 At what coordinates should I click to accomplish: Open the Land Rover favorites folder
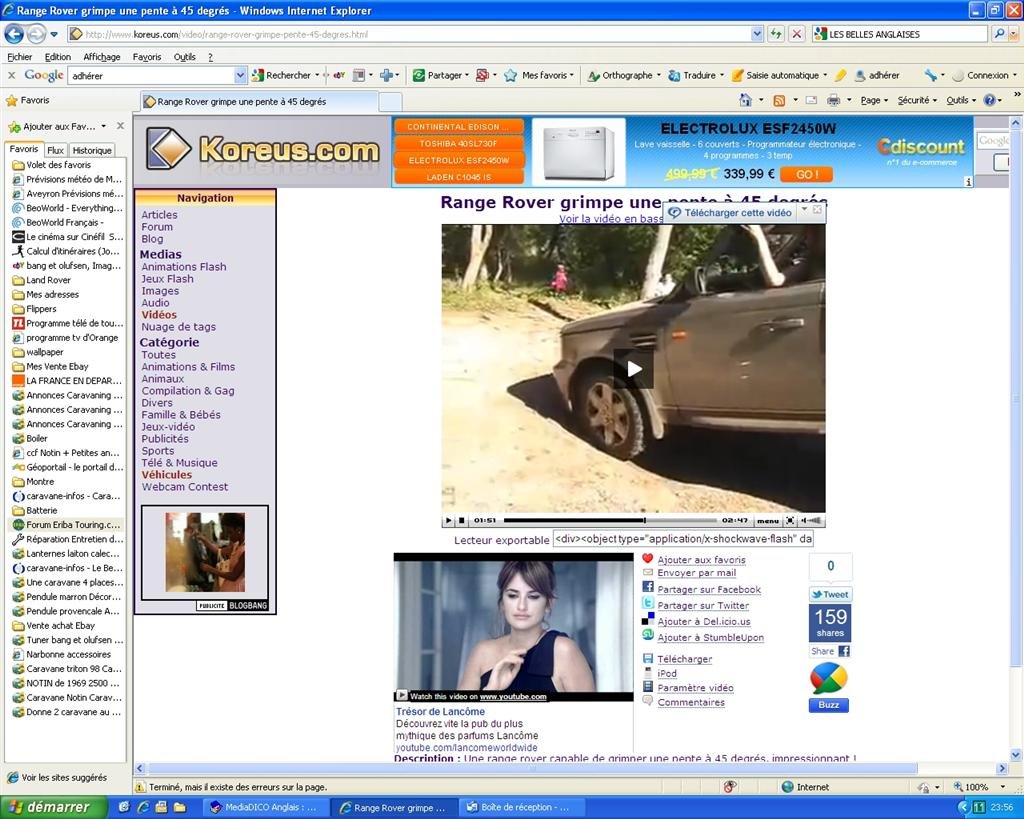[48, 280]
